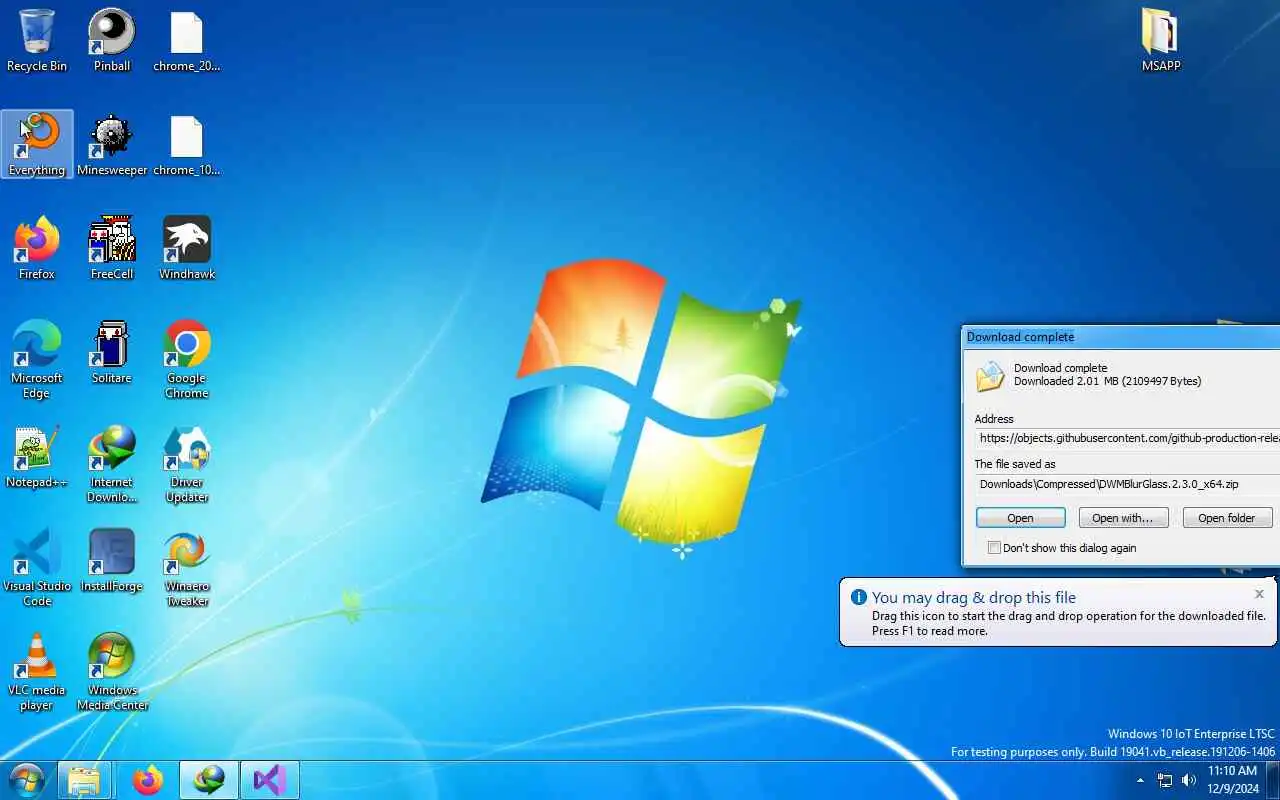Click the Download complete title bar
Image resolution: width=1280 pixels, height=800 pixels.
[x=1121, y=337]
